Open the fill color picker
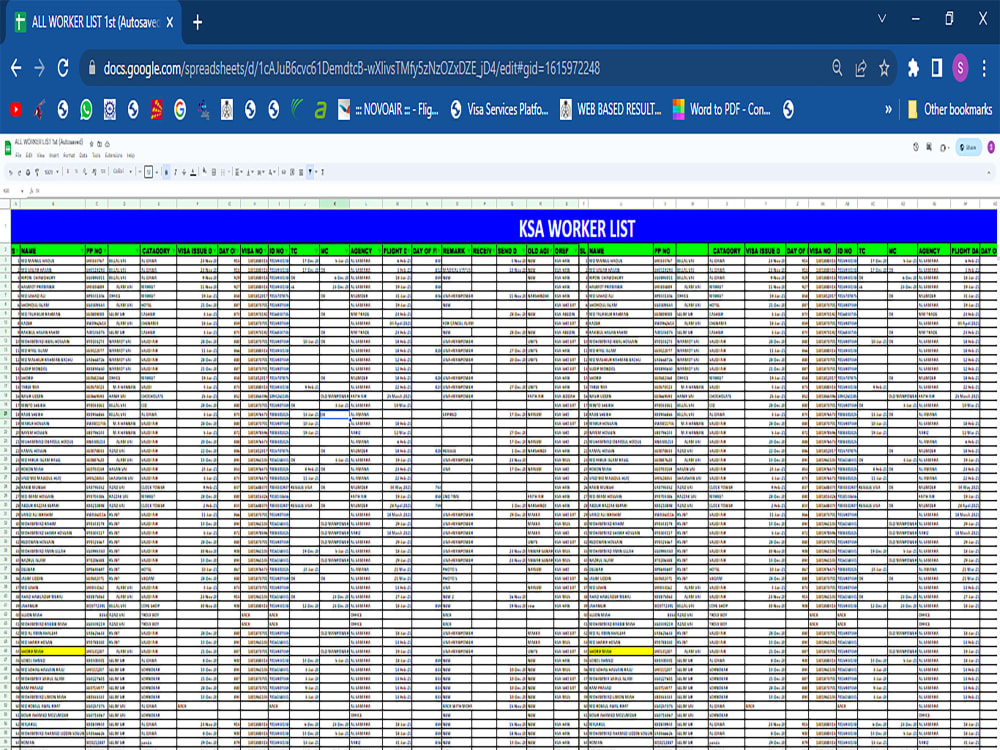 coord(205,172)
